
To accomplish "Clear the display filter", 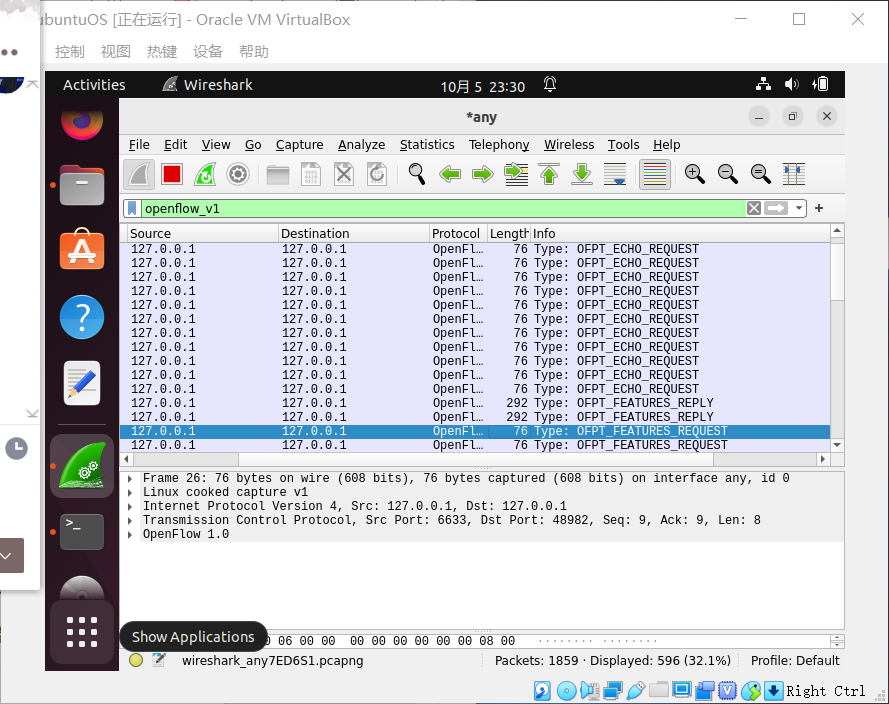I will (753, 209).
